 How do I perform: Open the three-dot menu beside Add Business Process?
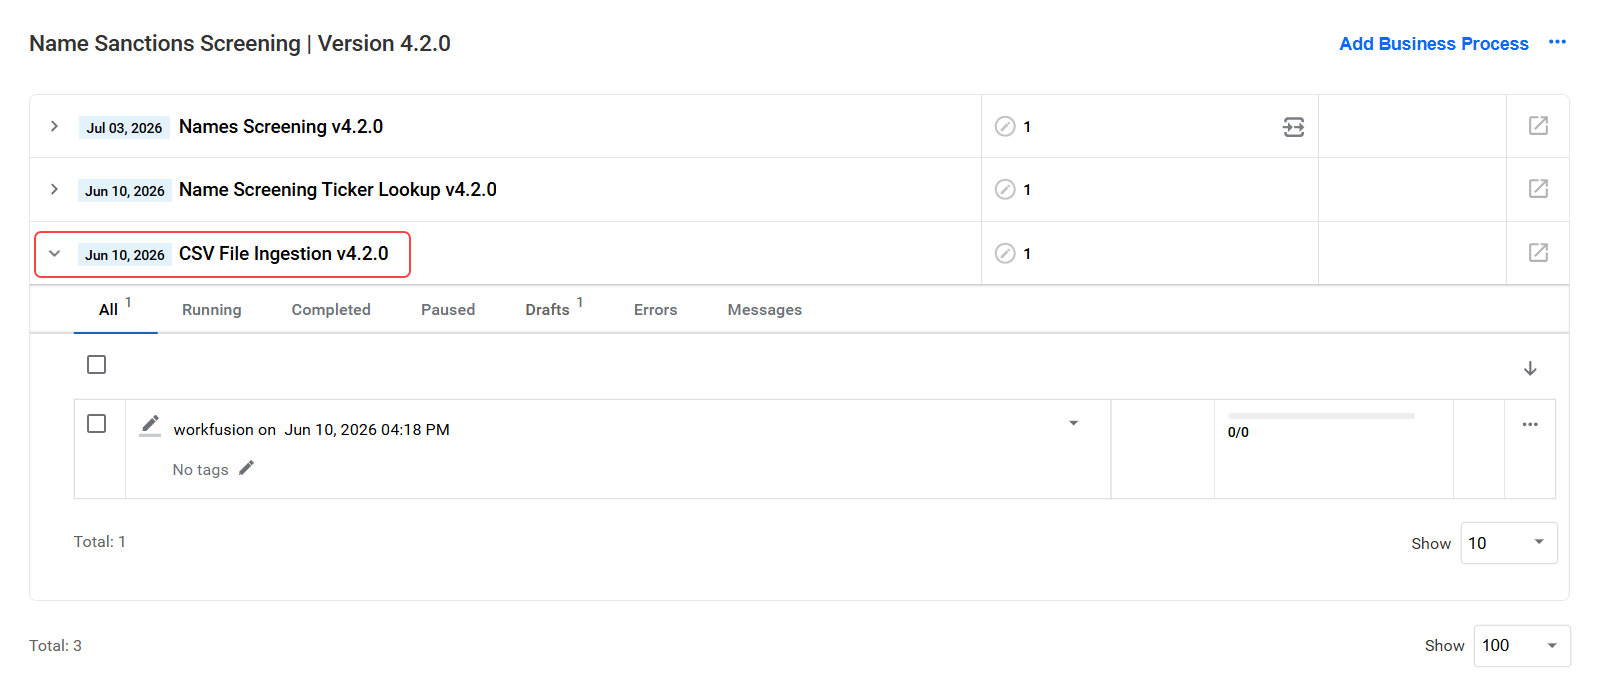click(1557, 42)
